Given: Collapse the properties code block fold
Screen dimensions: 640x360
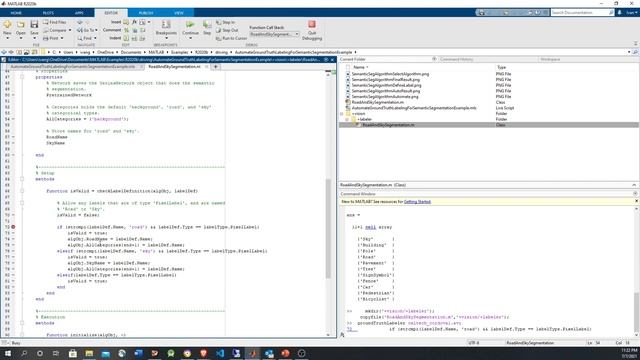Looking at the screenshot, I should 22,77.
